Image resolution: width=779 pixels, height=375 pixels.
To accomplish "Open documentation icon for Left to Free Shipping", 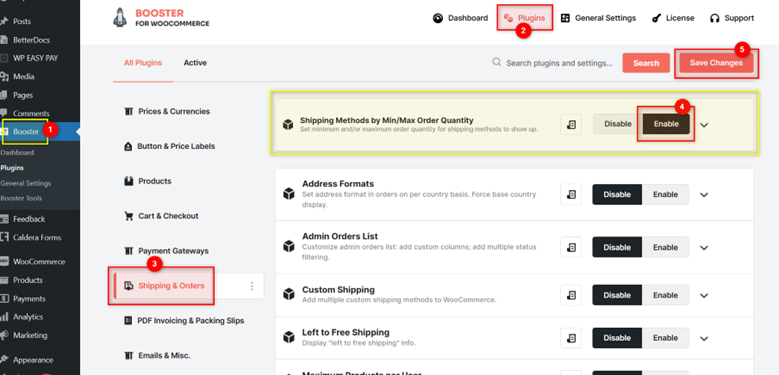I will [571, 338].
